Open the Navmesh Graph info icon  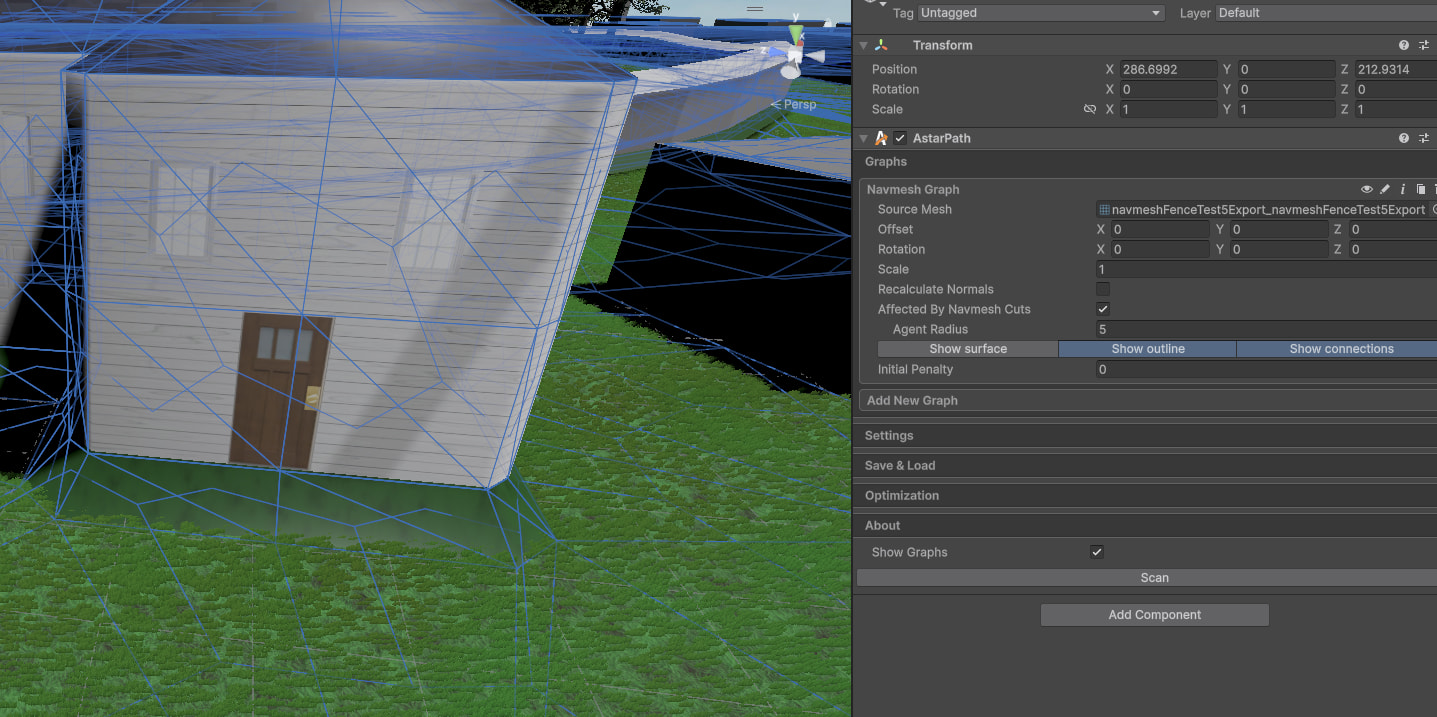(x=1403, y=189)
